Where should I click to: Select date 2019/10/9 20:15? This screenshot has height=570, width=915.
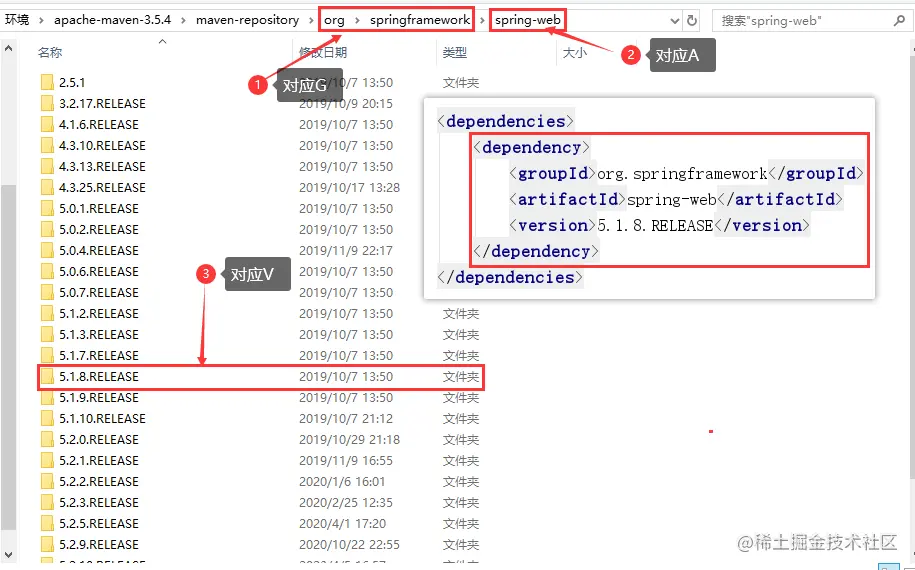(x=345, y=104)
